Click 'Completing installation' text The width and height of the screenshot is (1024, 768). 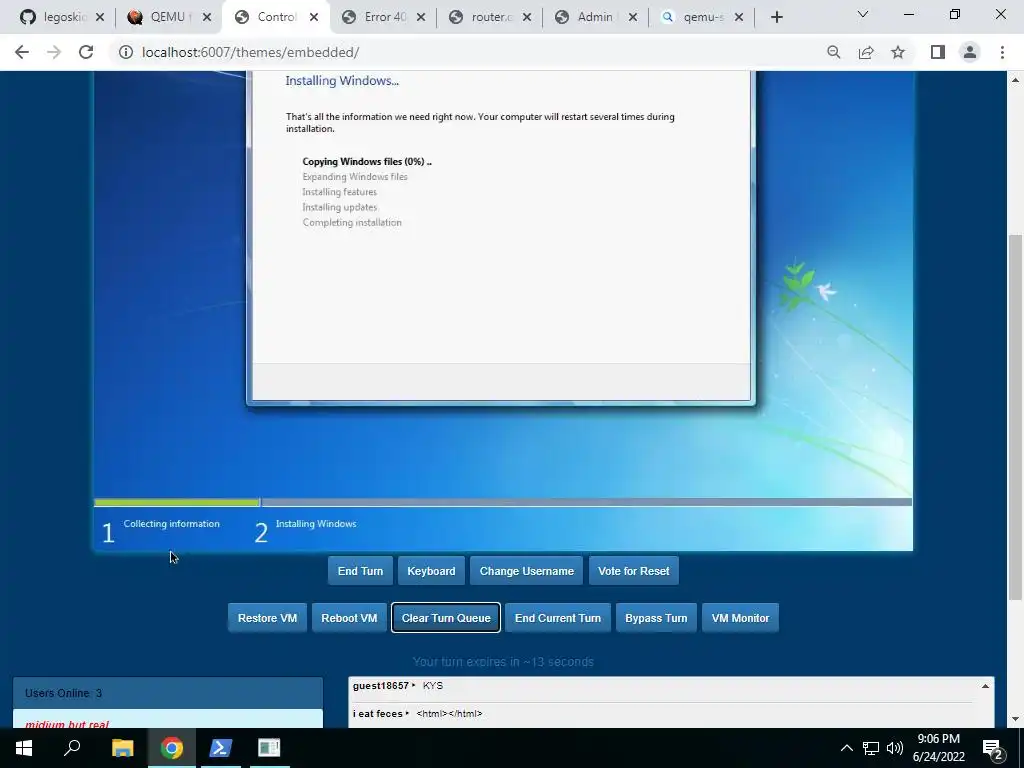pos(352,223)
